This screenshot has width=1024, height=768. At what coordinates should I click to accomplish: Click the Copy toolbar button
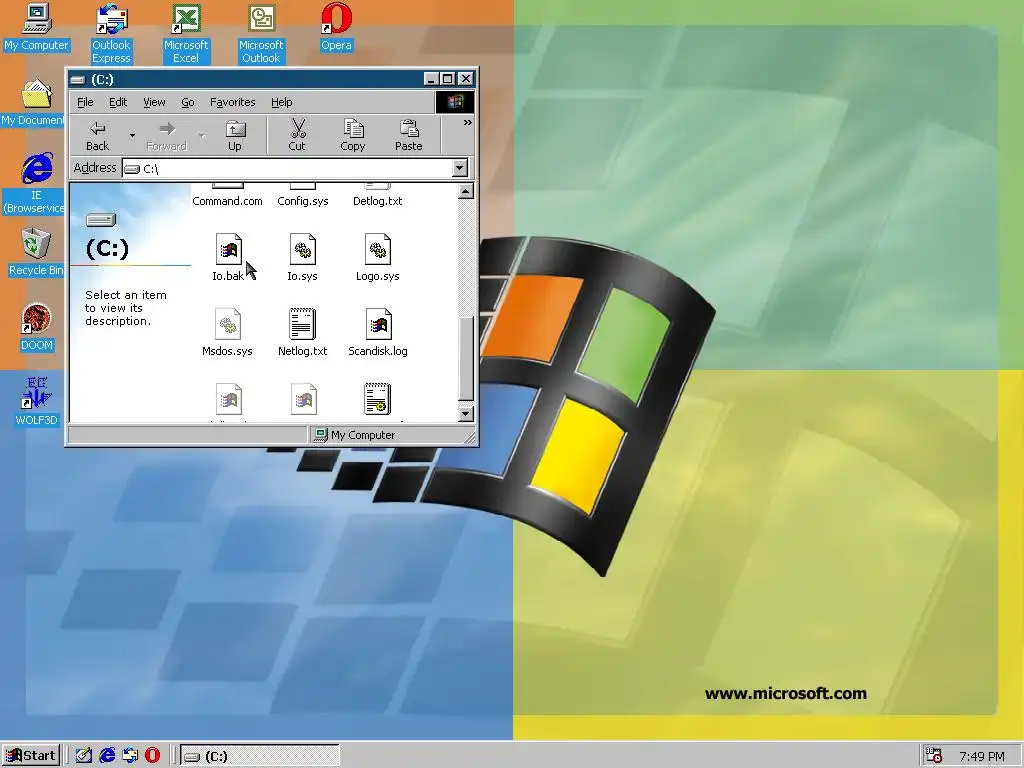coord(353,135)
